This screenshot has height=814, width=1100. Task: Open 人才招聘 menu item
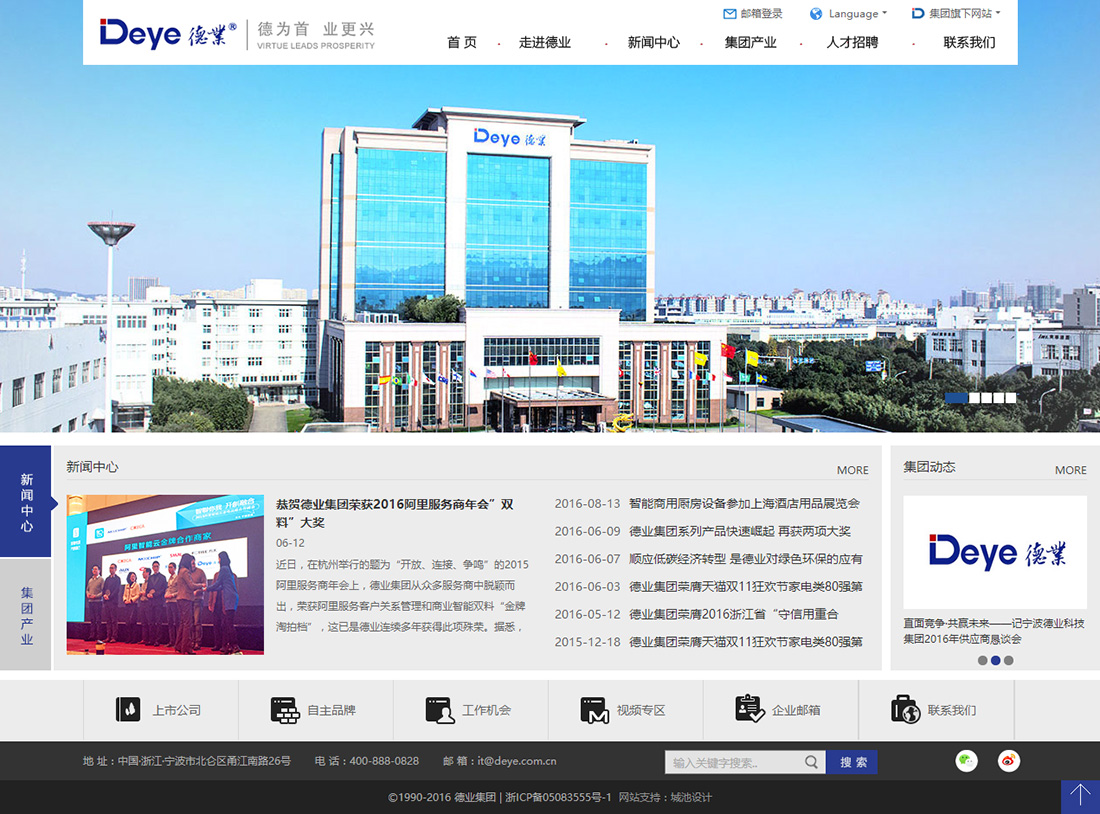[x=852, y=42]
